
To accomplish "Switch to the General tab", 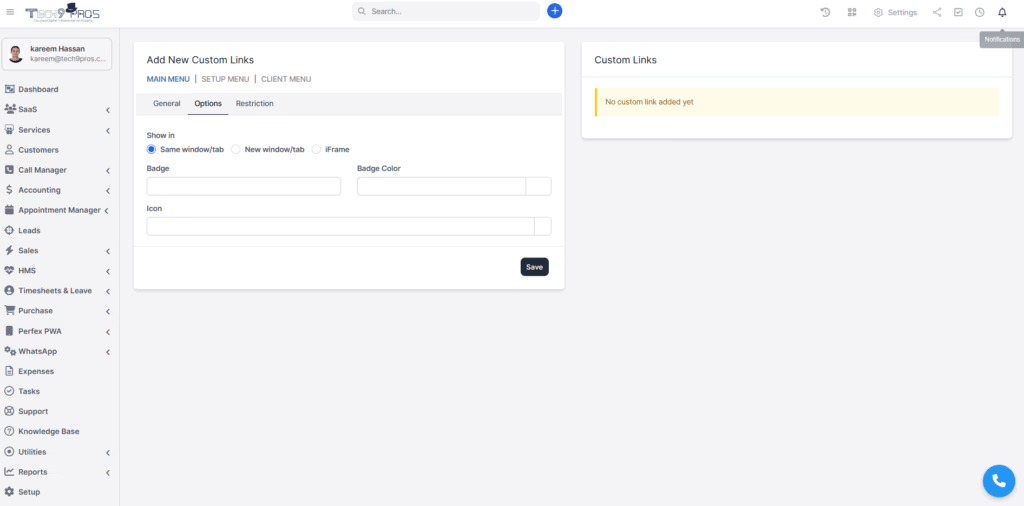I will (167, 104).
